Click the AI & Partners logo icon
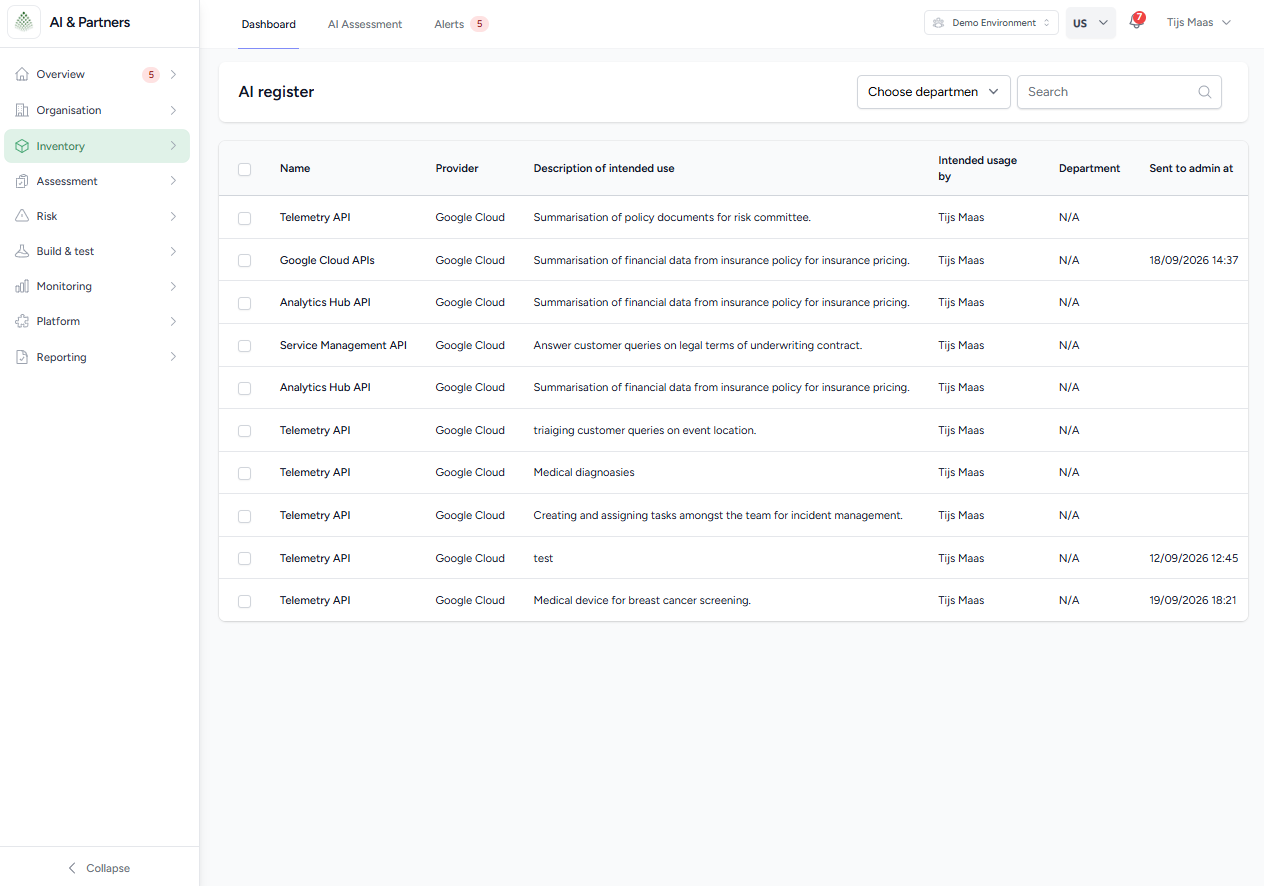The height and width of the screenshot is (886, 1264). click(x=24, y=22)
